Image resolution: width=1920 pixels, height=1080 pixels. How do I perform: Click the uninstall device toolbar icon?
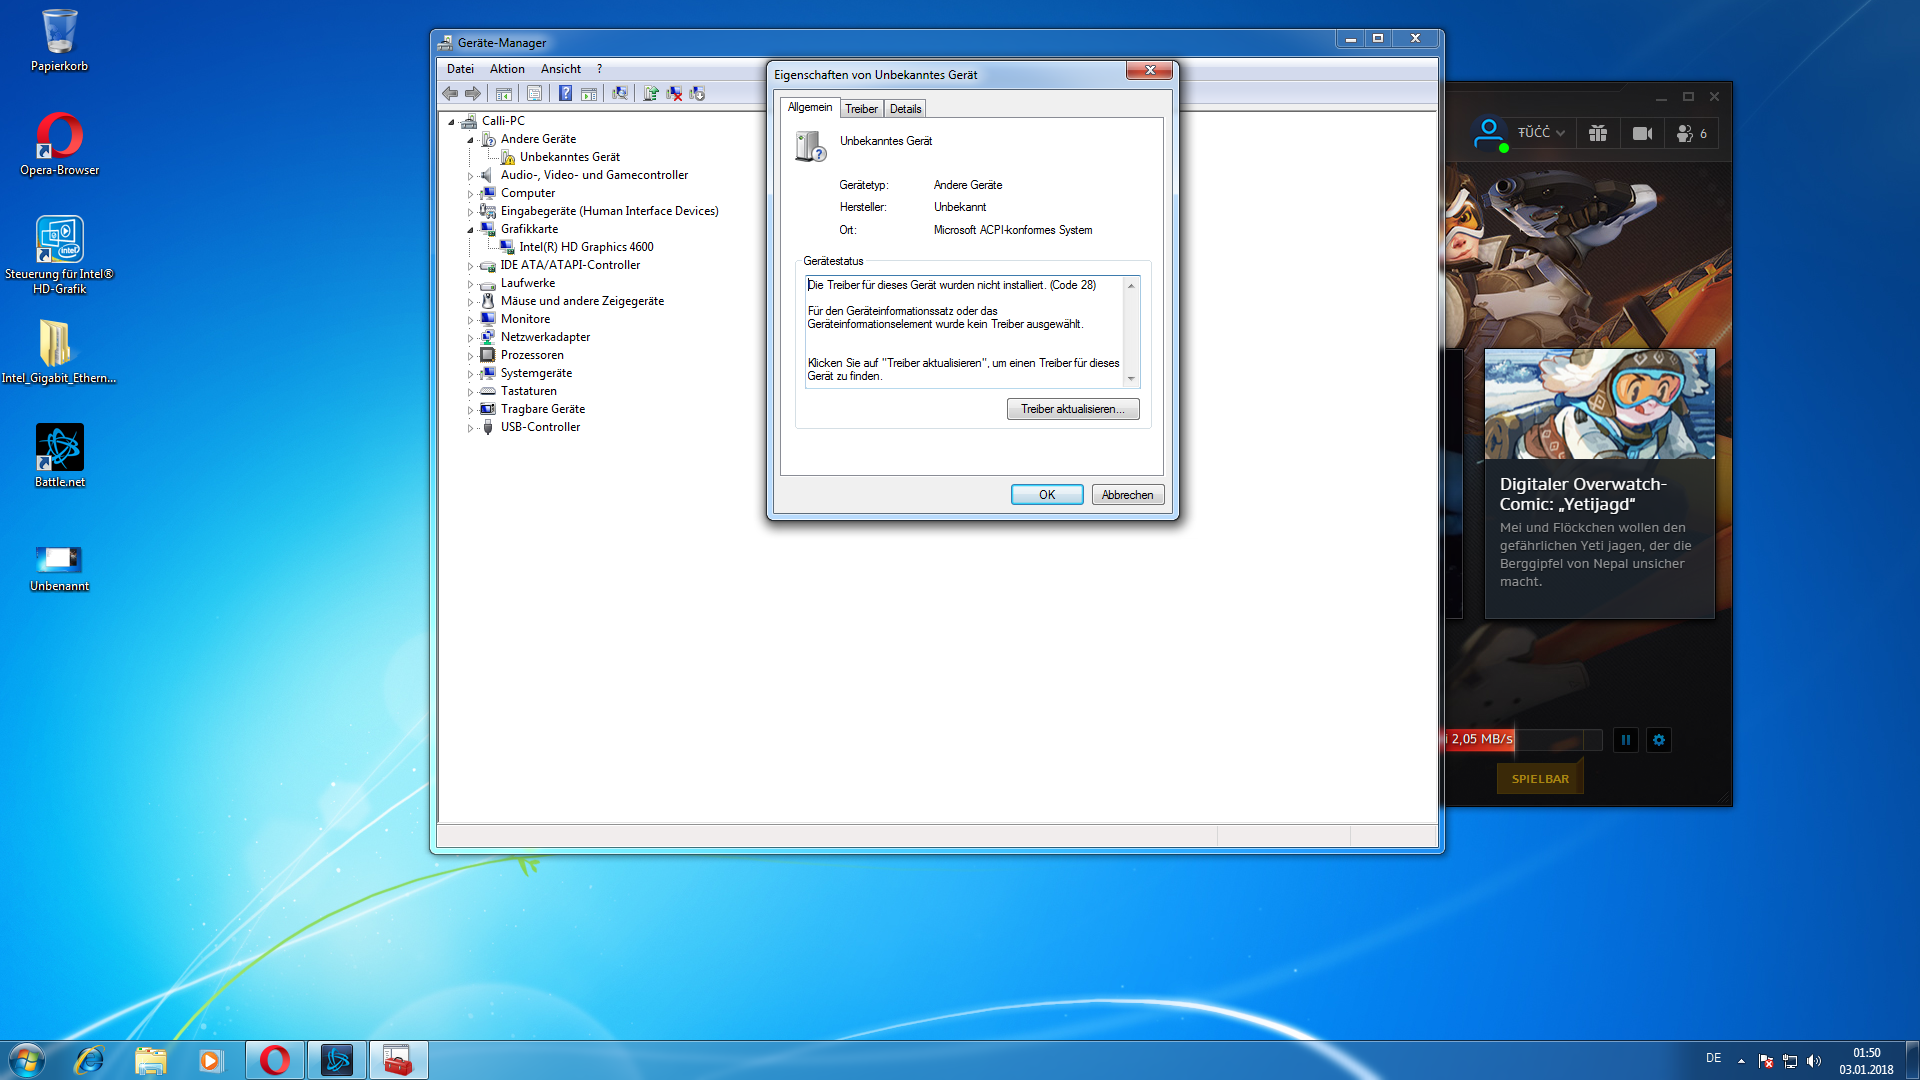(674, 94)
